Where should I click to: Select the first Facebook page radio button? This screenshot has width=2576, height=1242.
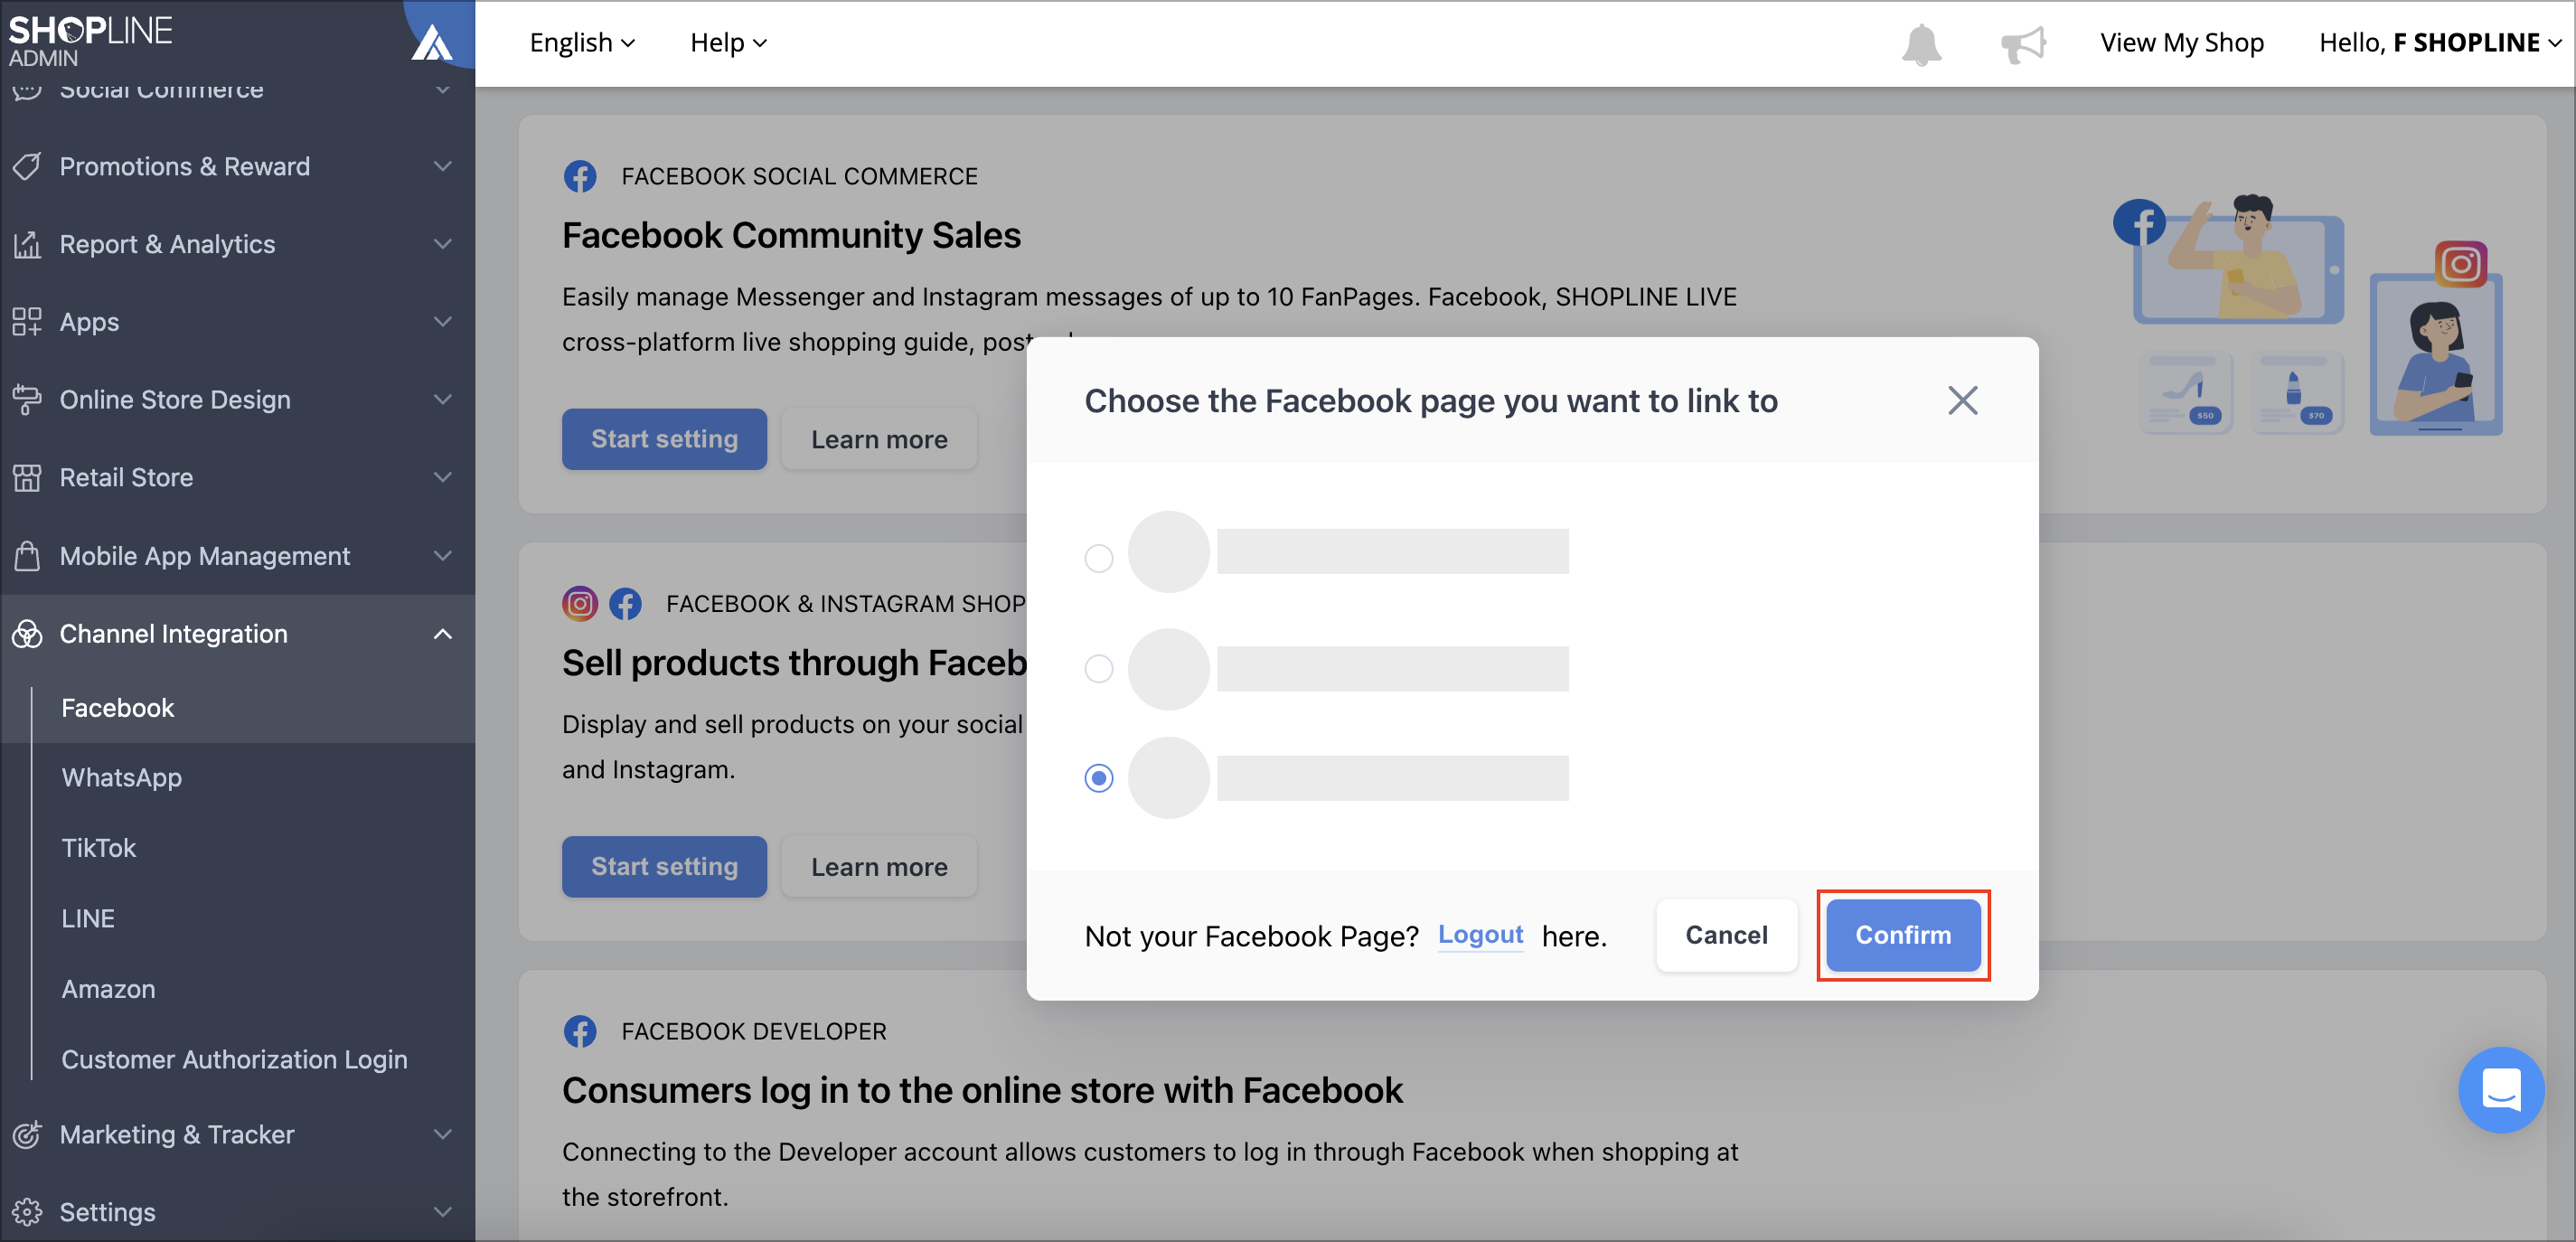click(x=1099, y=558)
